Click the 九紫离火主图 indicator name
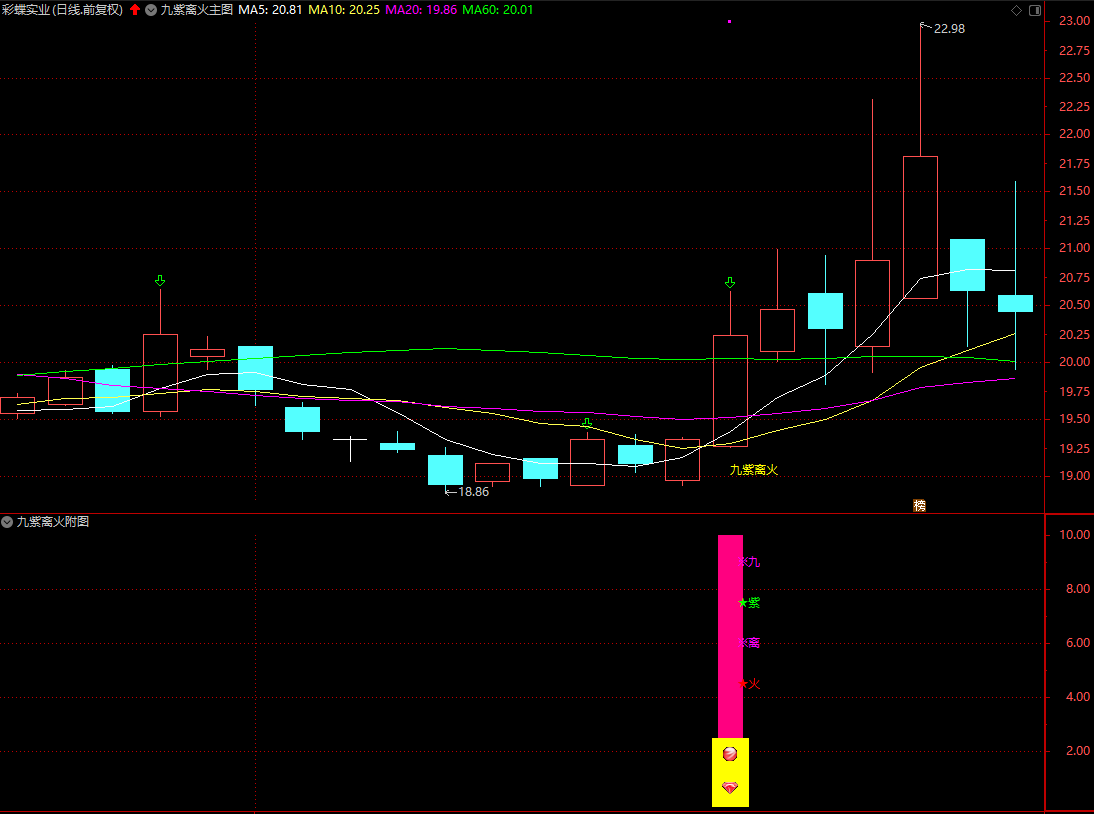Image resolution: width=1094 pixels, height=814 pixels. pyautogui.click(x=197, y=10)
